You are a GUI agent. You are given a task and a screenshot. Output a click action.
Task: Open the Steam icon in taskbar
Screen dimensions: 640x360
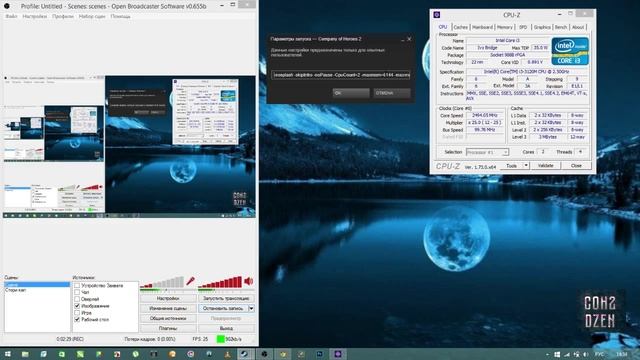244,354
